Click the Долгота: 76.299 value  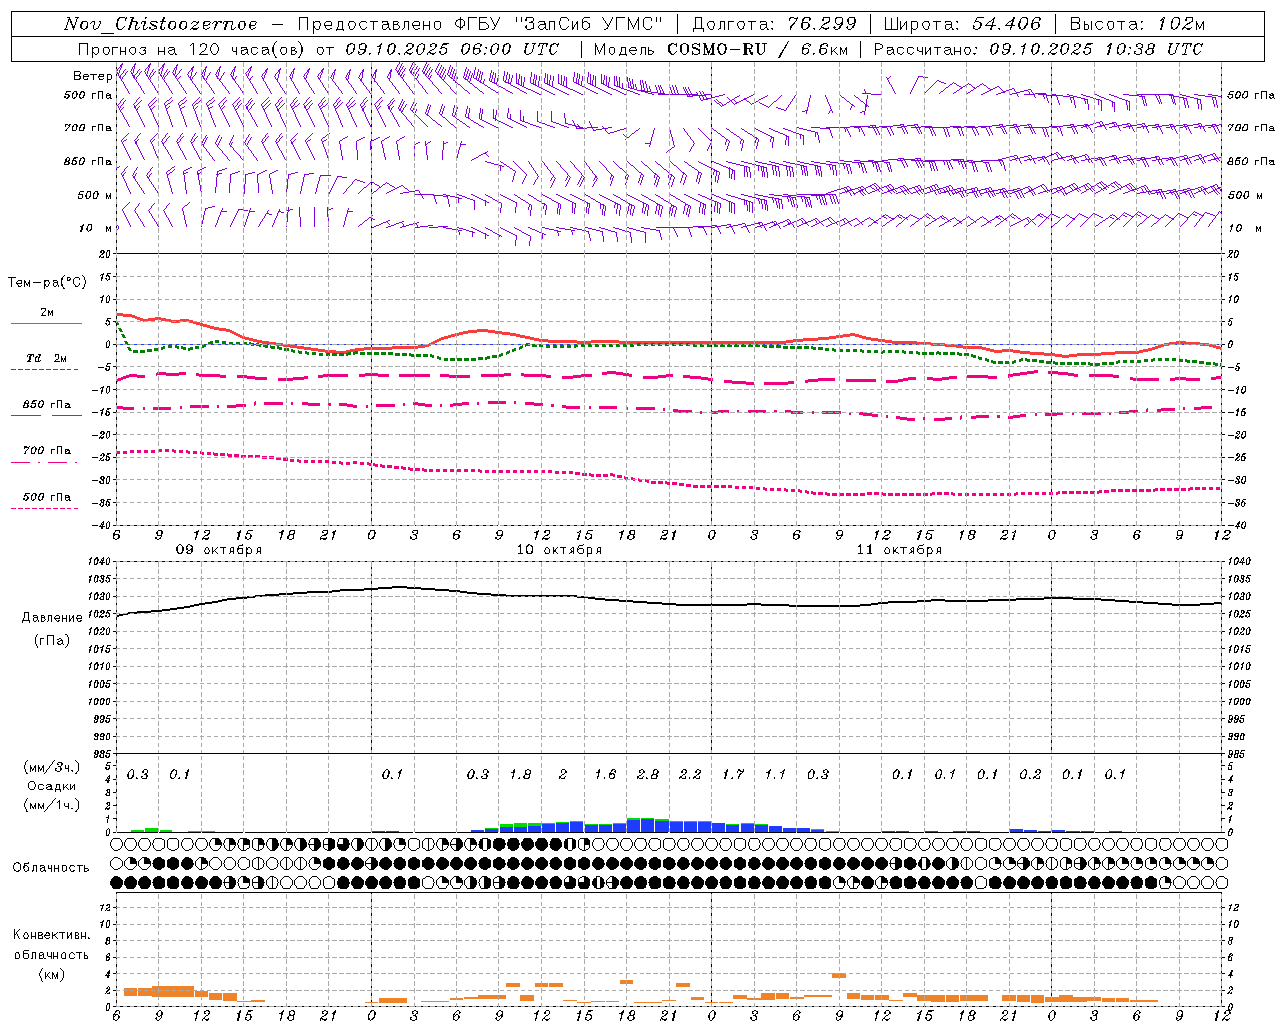click(x=774, y=24)
